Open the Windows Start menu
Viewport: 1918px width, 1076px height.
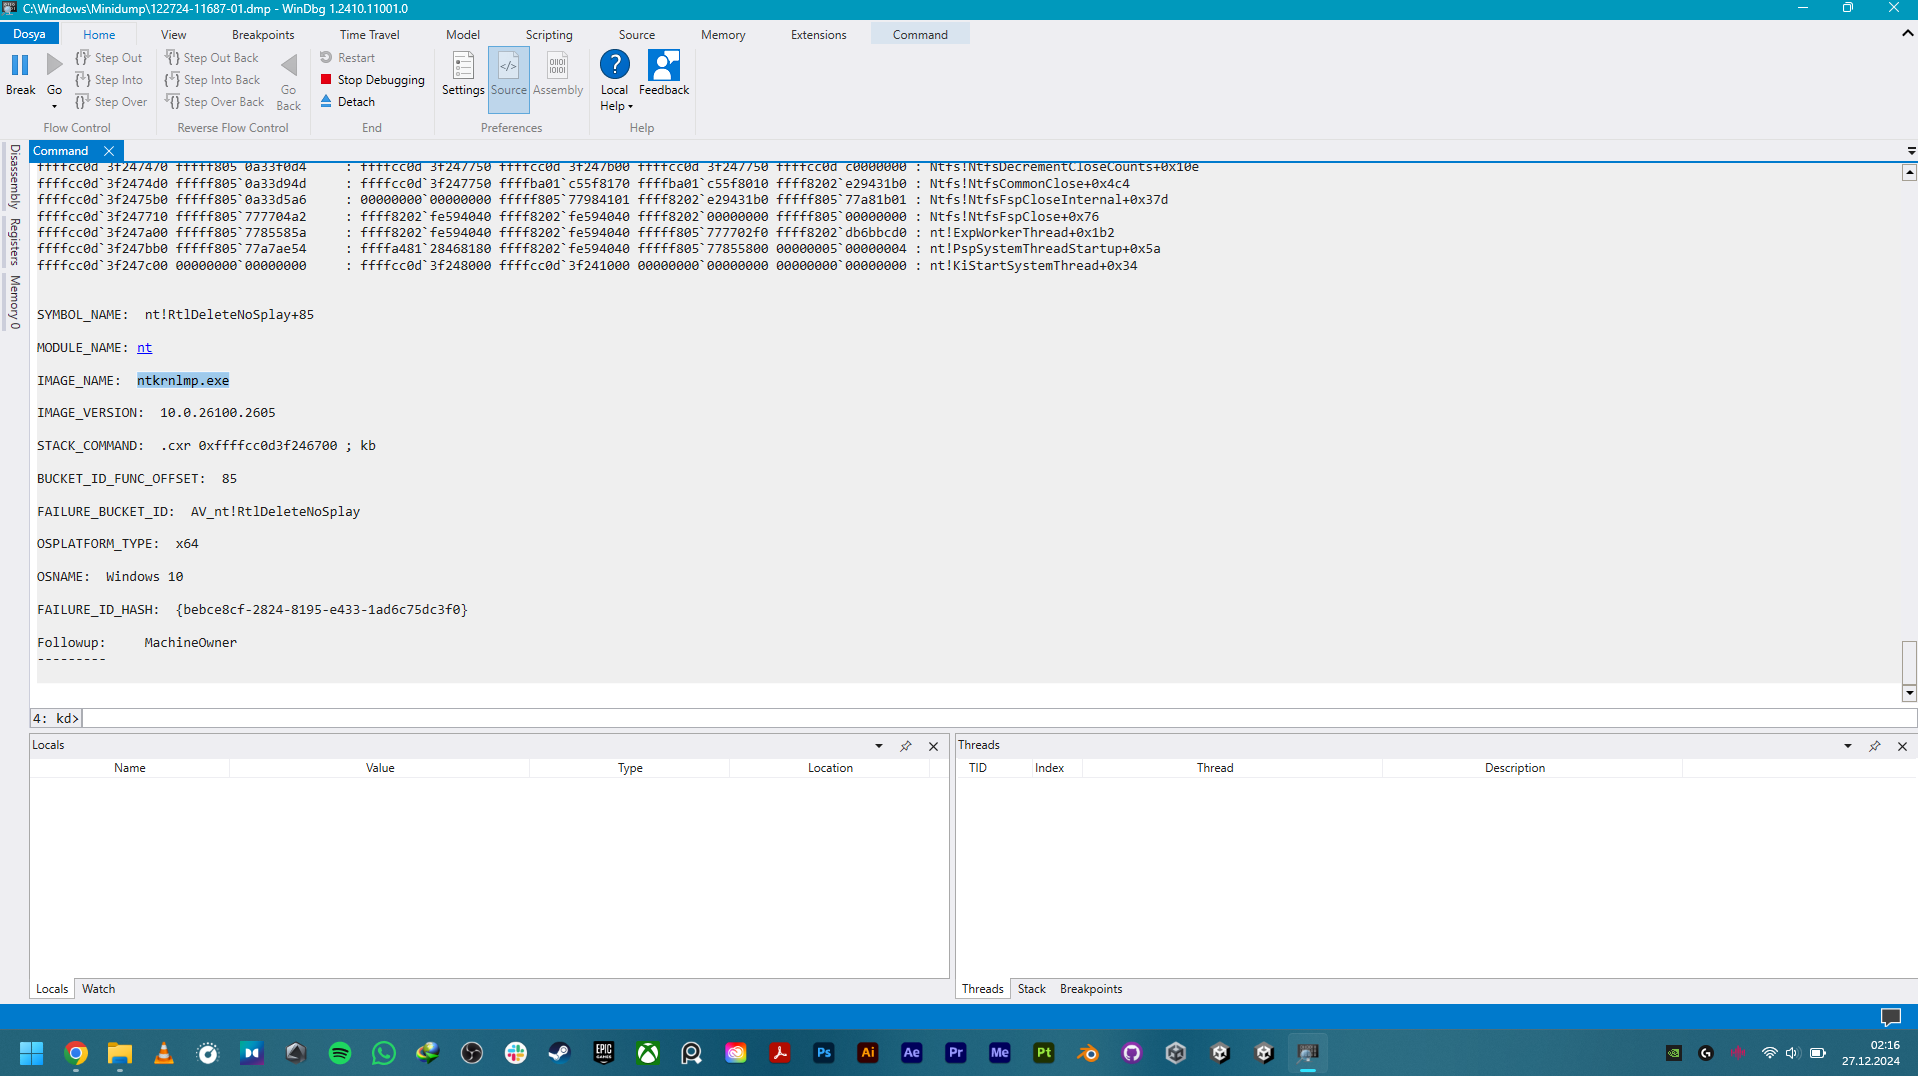(x=32, y=1053)
